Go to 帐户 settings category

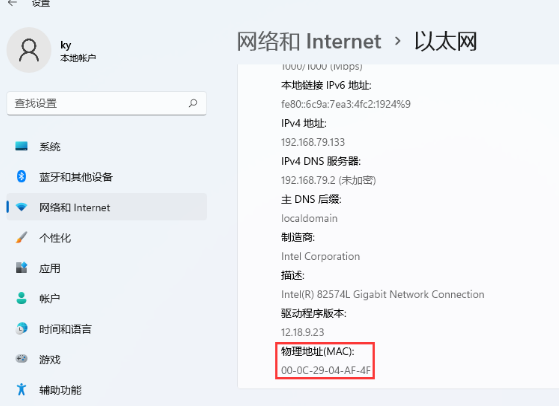point(107,298)
